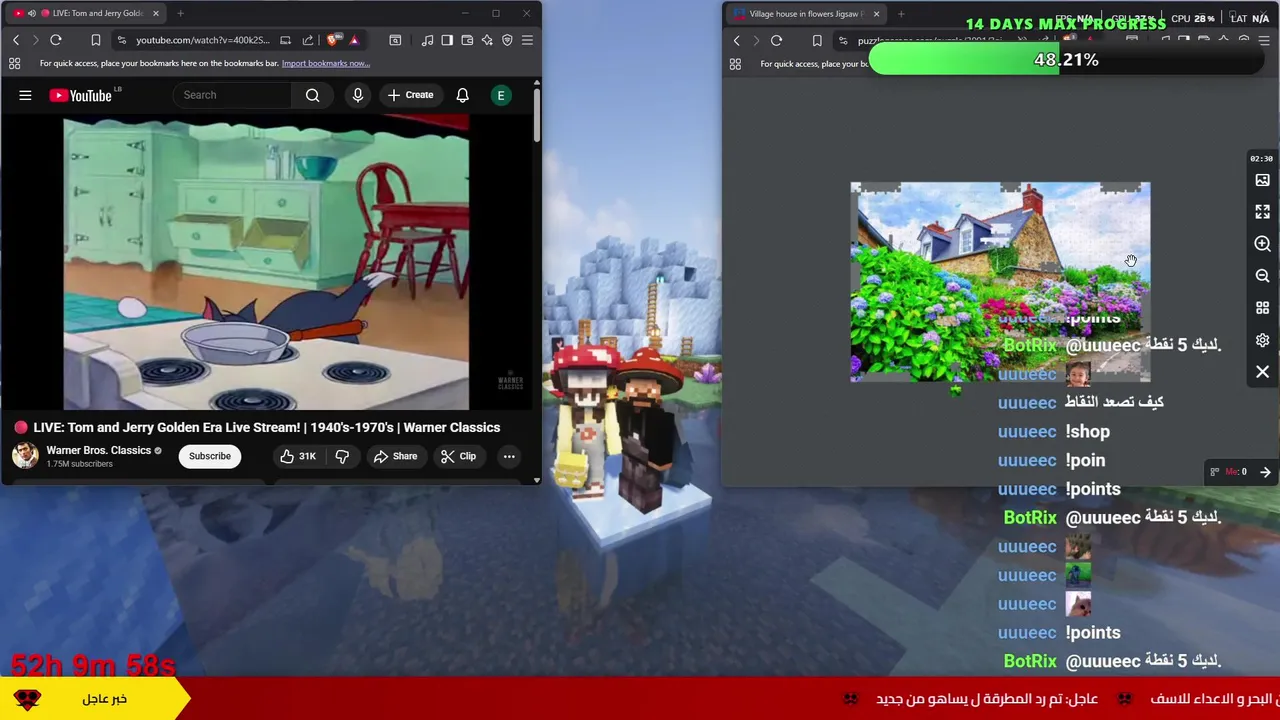This screenshot has width=1280, height=720.
Task: Click the YouTube address bar URL
Action: (x=203, y=40)
